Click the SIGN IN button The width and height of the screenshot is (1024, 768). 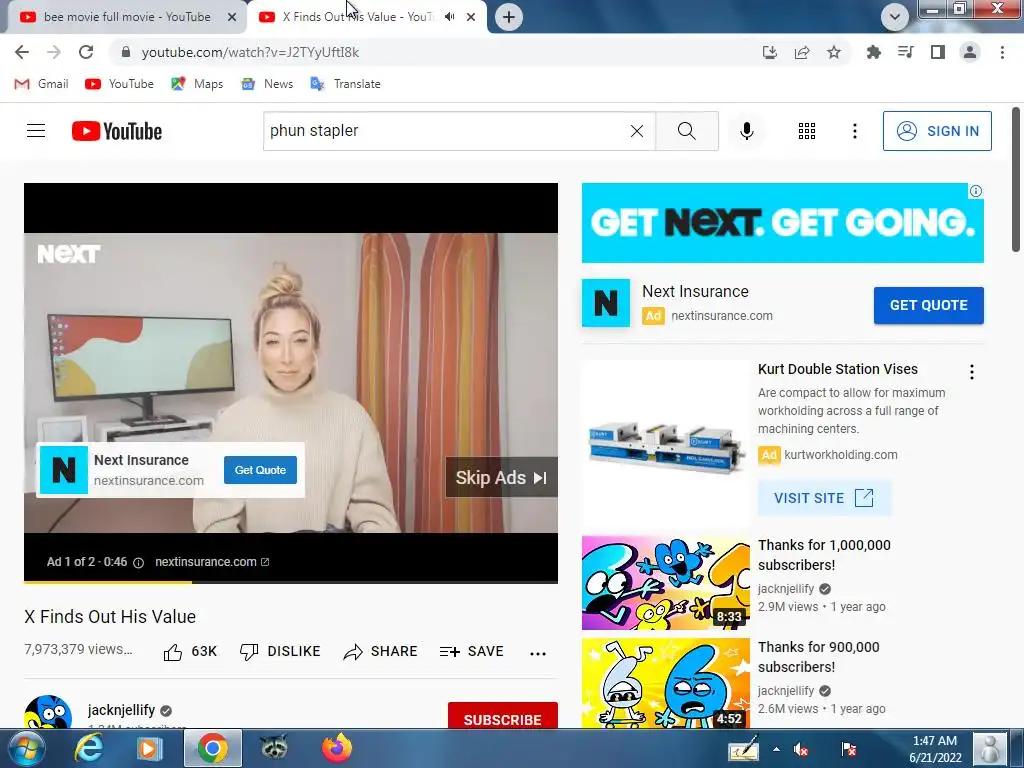[x=937, y=131]
